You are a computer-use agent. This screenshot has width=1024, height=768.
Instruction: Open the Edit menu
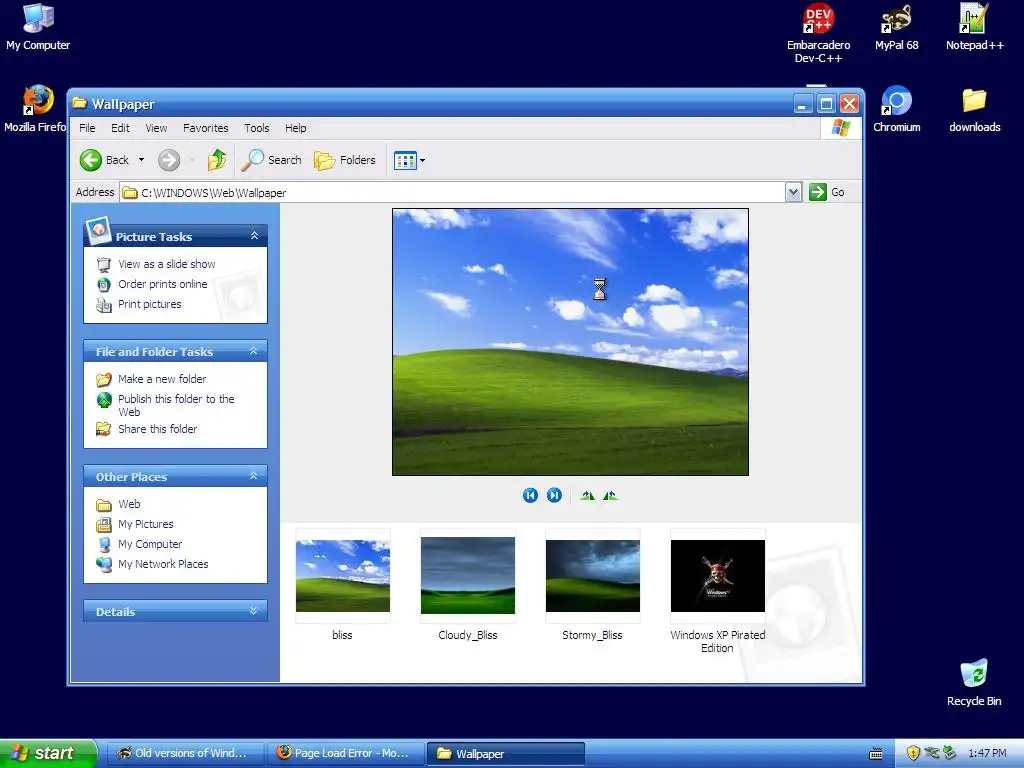coord(120,128)
